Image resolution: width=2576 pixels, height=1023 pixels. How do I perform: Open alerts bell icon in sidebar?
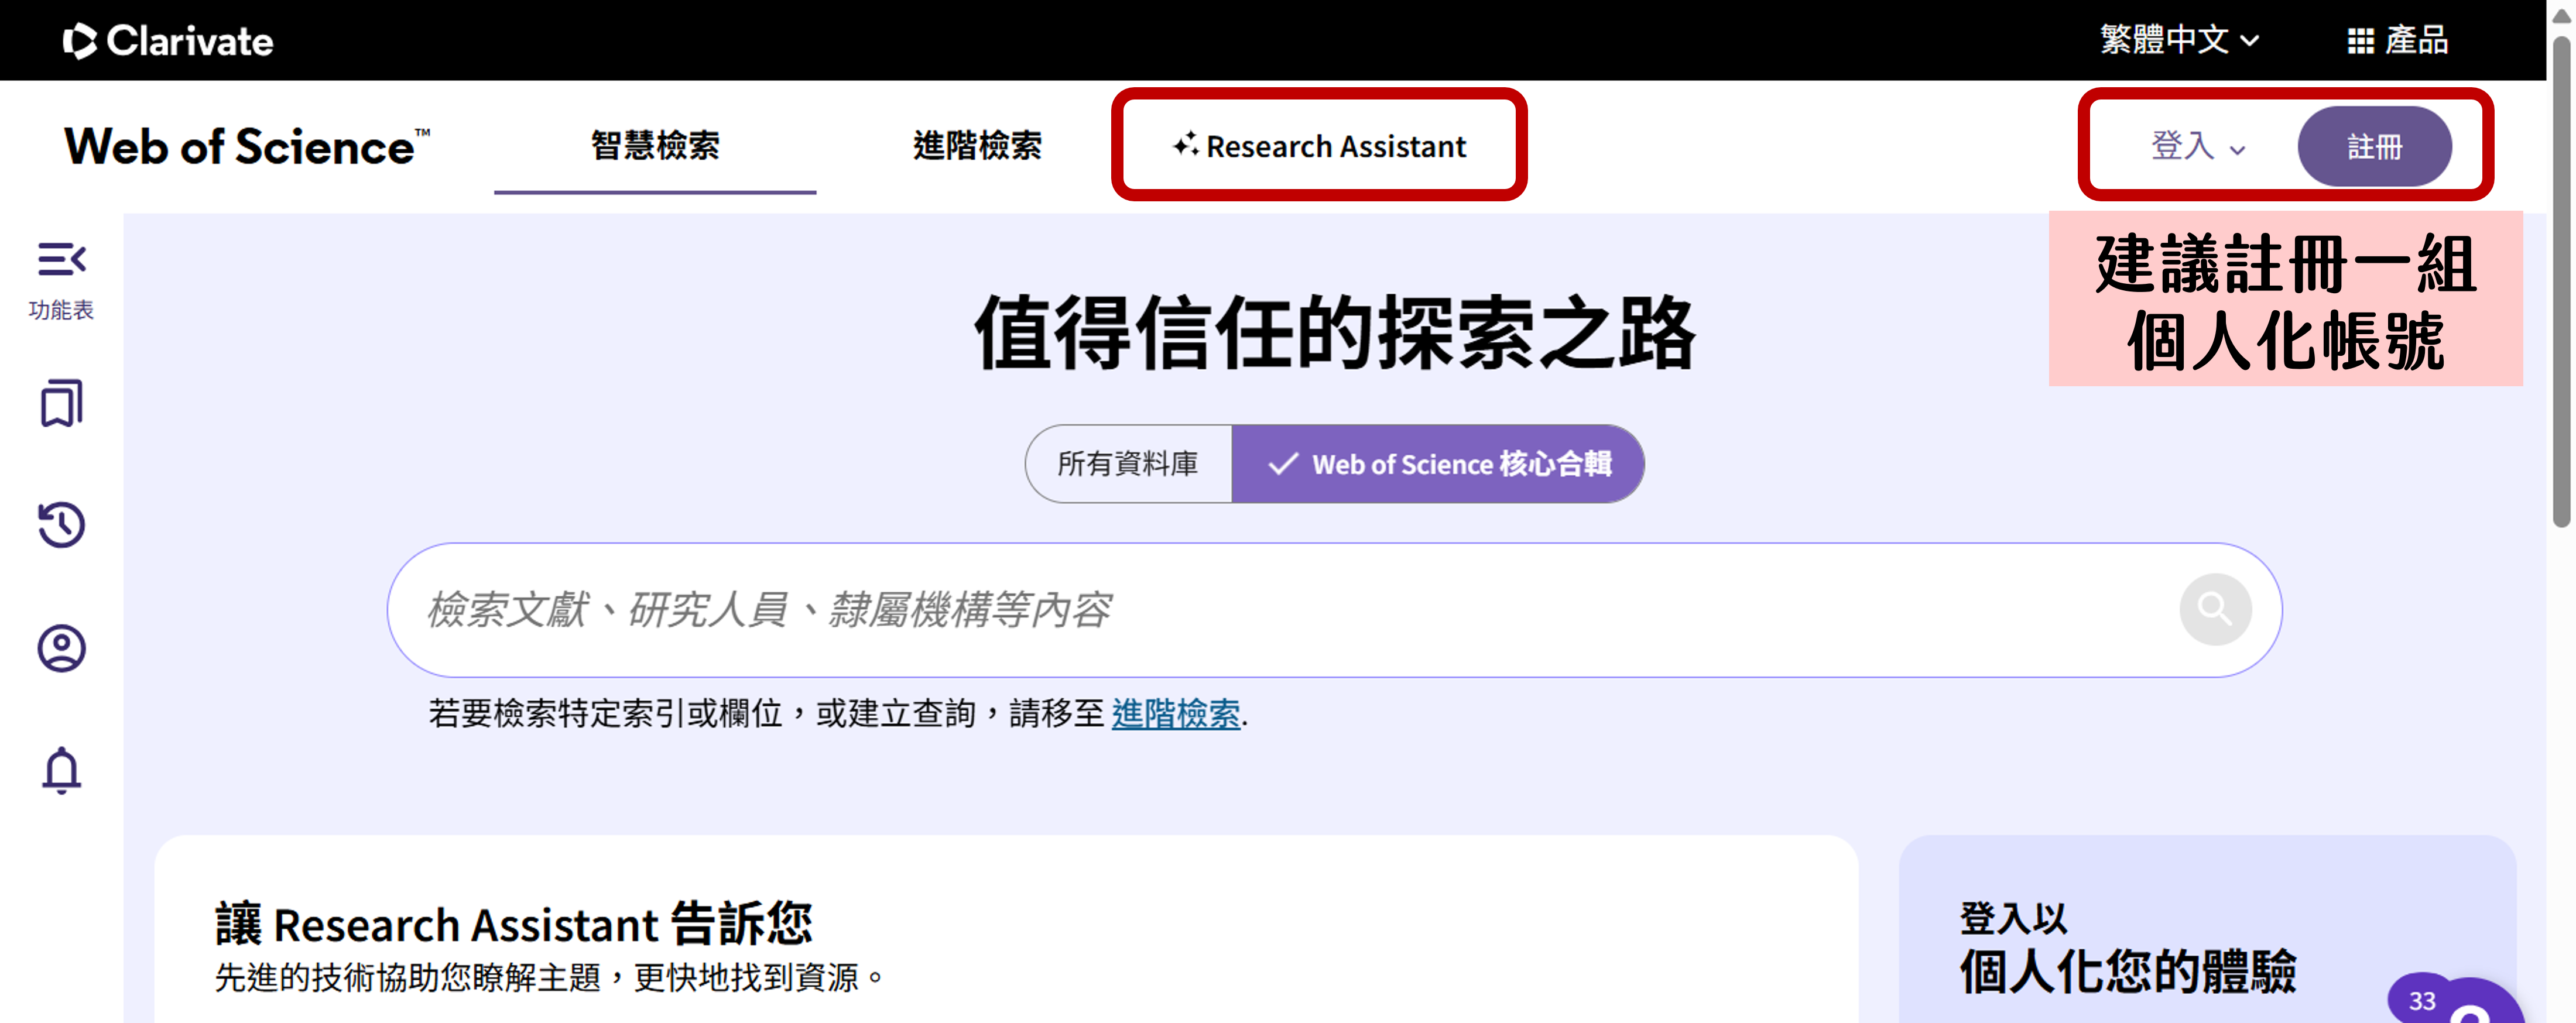61,770
